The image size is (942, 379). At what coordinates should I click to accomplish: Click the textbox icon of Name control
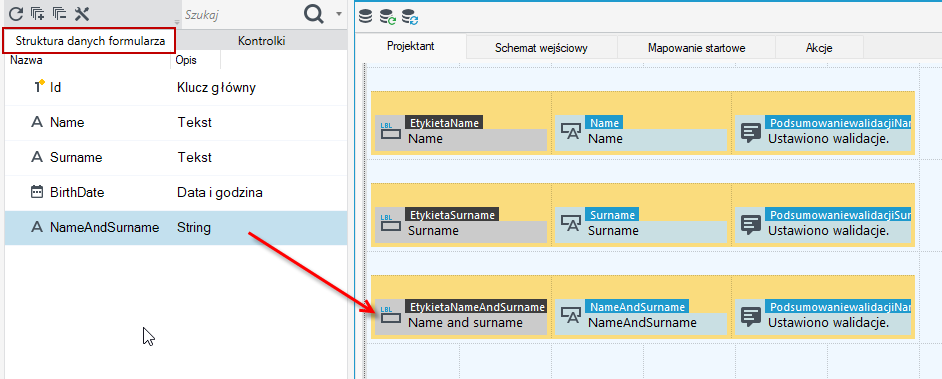pyautogui.click(x=571, y=132)
